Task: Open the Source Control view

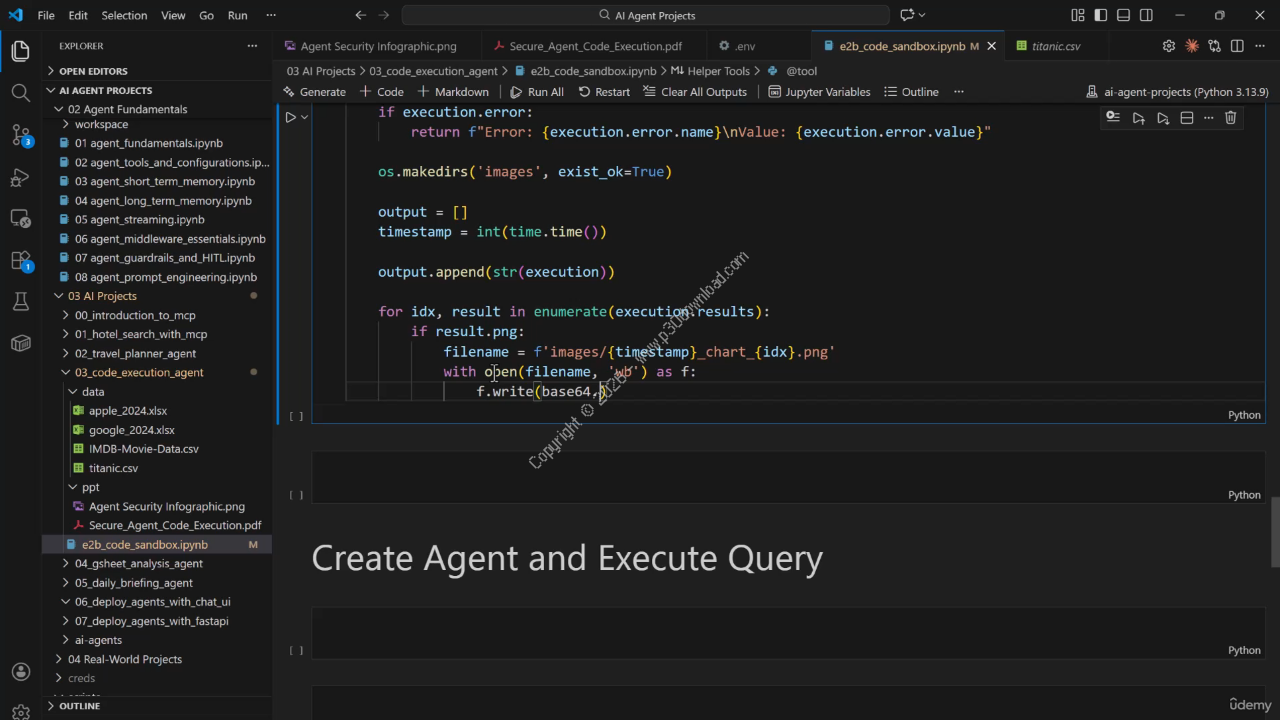Action: (x=20, y=135)
